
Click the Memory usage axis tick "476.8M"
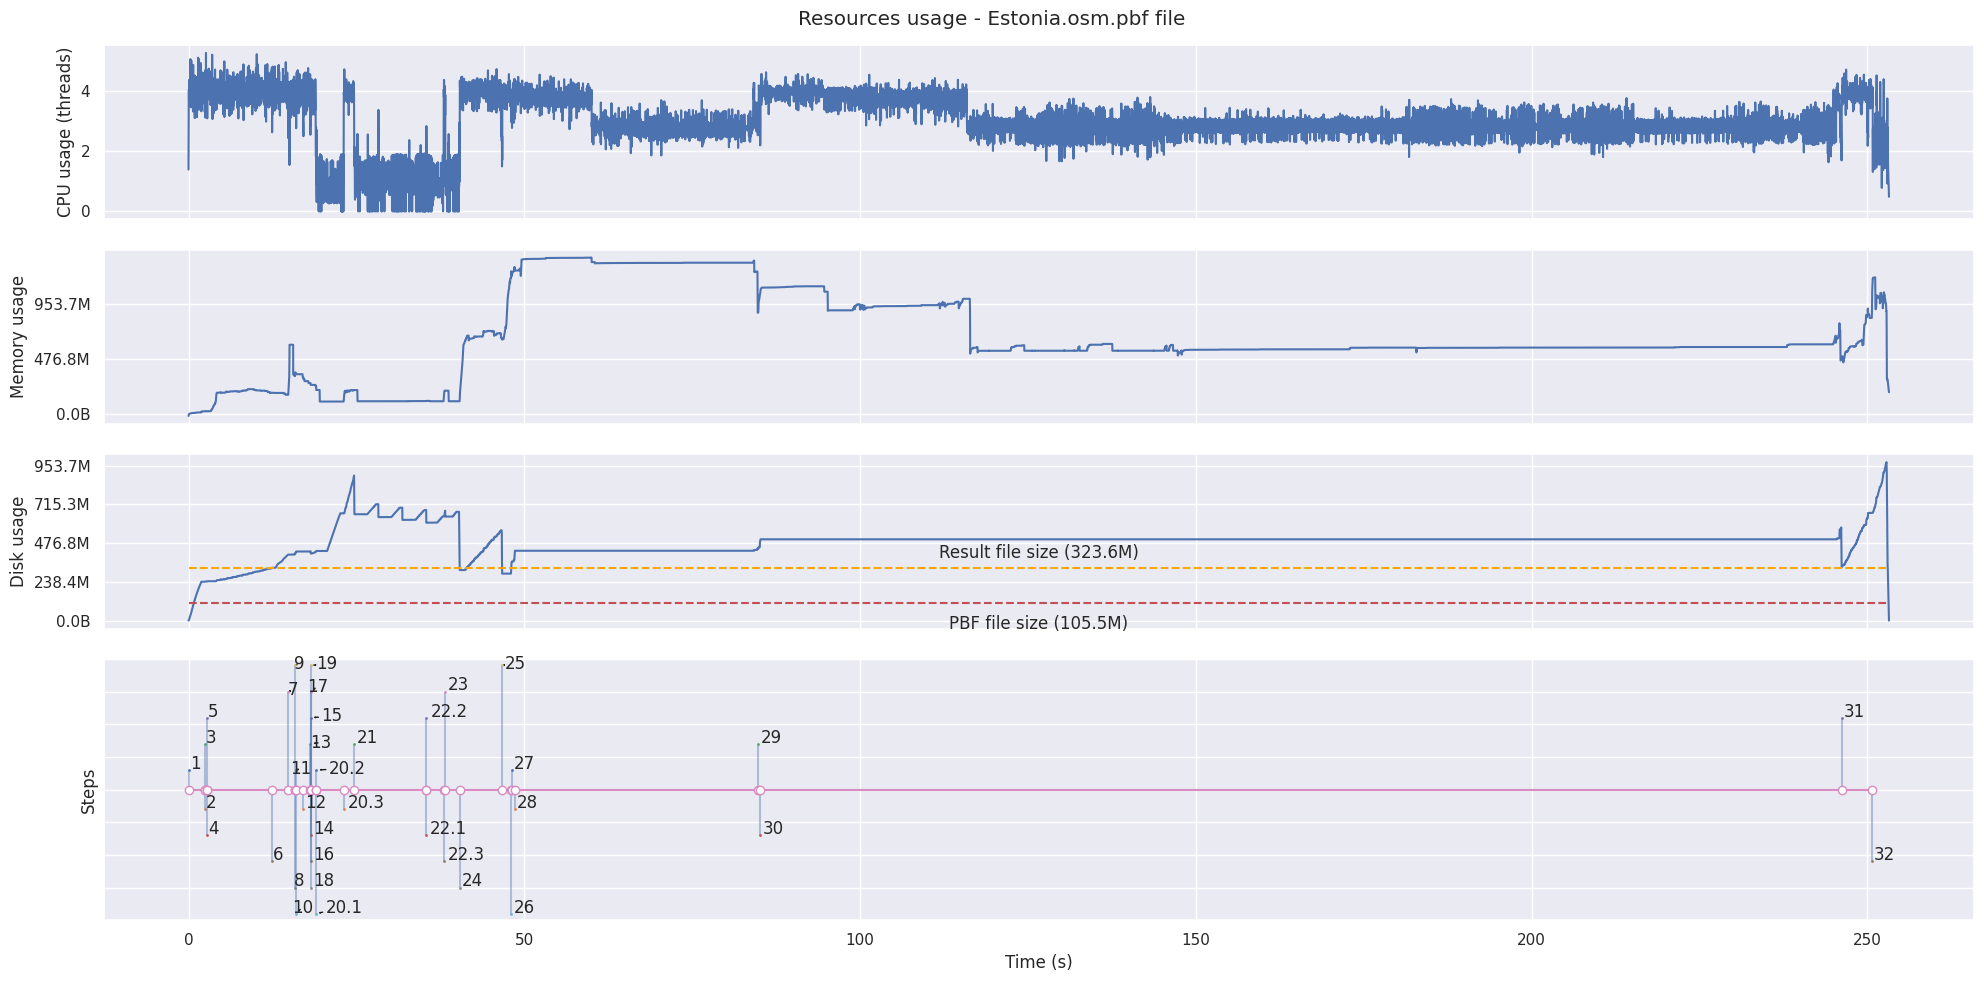[x=63, y=360]
